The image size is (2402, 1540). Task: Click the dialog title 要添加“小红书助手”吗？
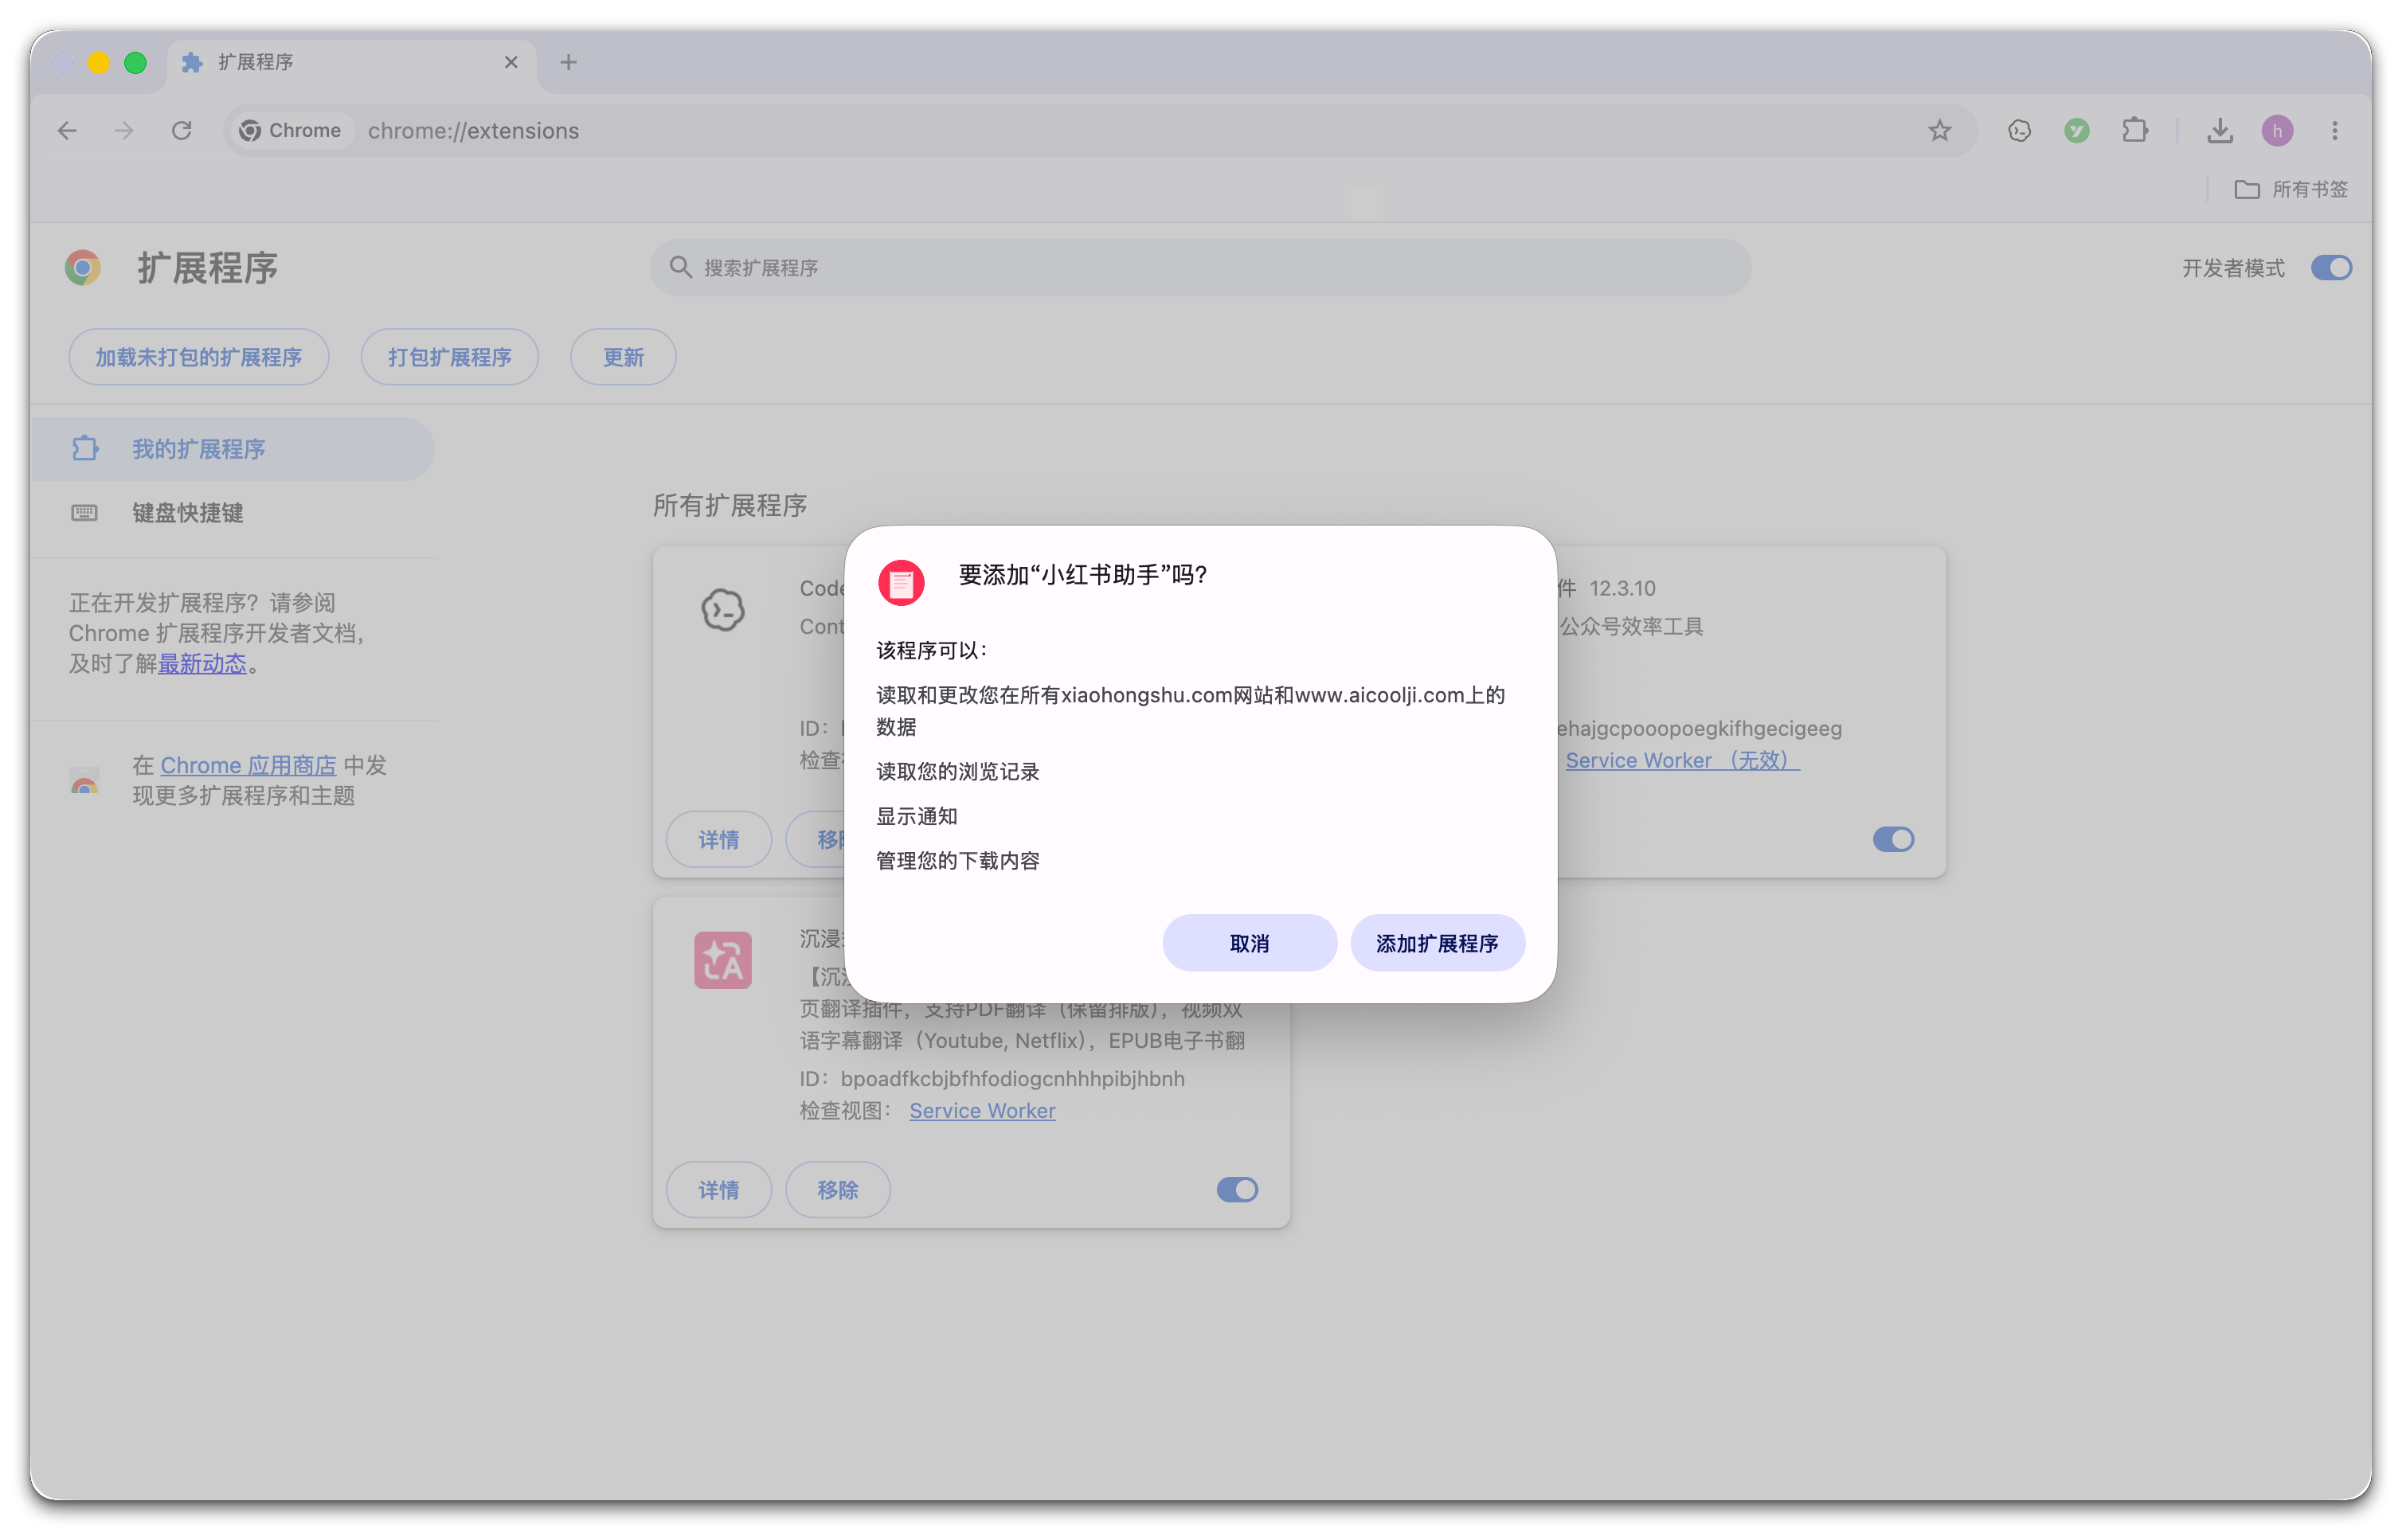(x=1082, y=574)
